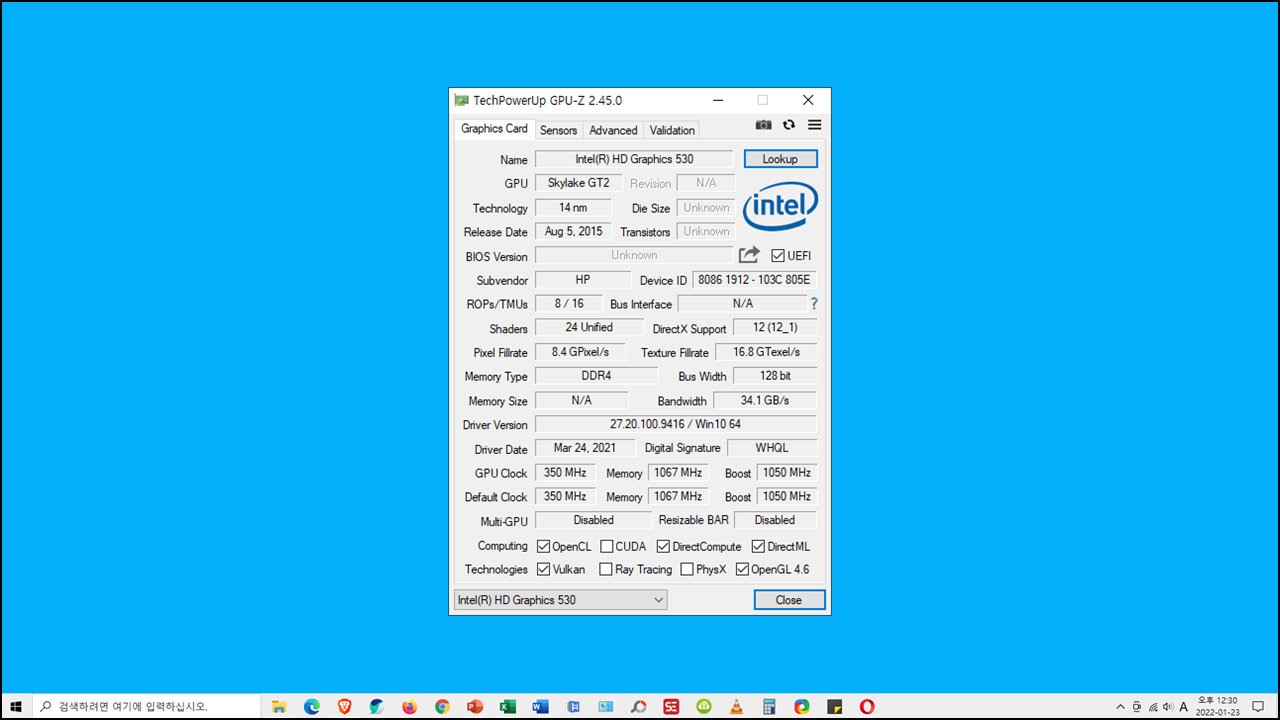Image resolution: width=1280 pixels, height=720 pixels.
Task: Click the Windows search box
Action: (x=148, y=706)
